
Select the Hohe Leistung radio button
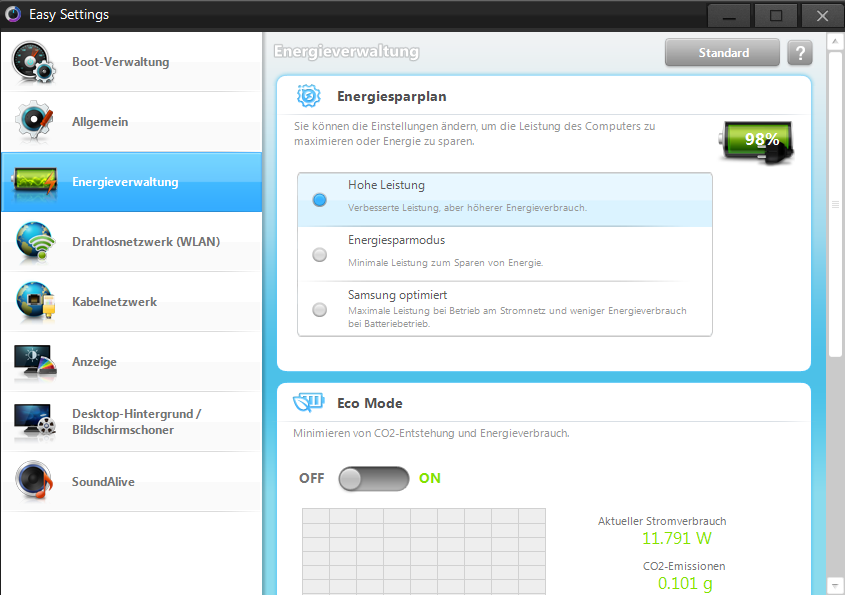click(320, 200)
